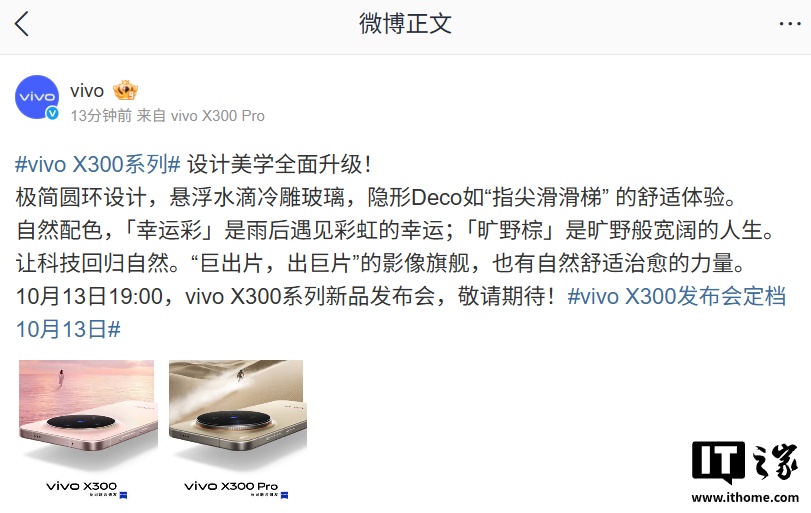The height and width of the screenshot is (513, 811).
Task: Tap the blue verified badge on avatar
Action: pos(52,113)
